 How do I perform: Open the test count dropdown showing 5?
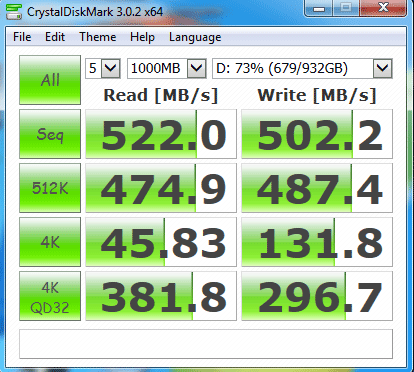click(x=103, y=69)
